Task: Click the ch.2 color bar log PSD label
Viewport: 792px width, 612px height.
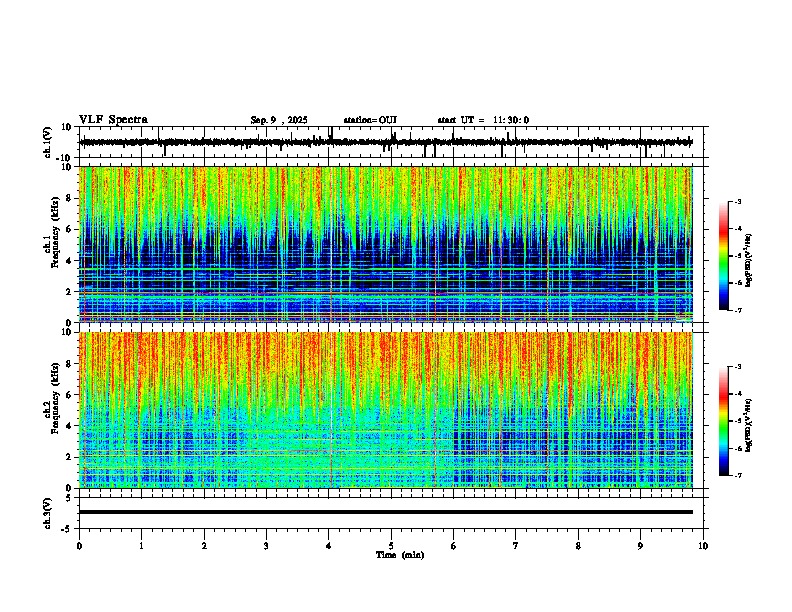Action: pos(749,425)
